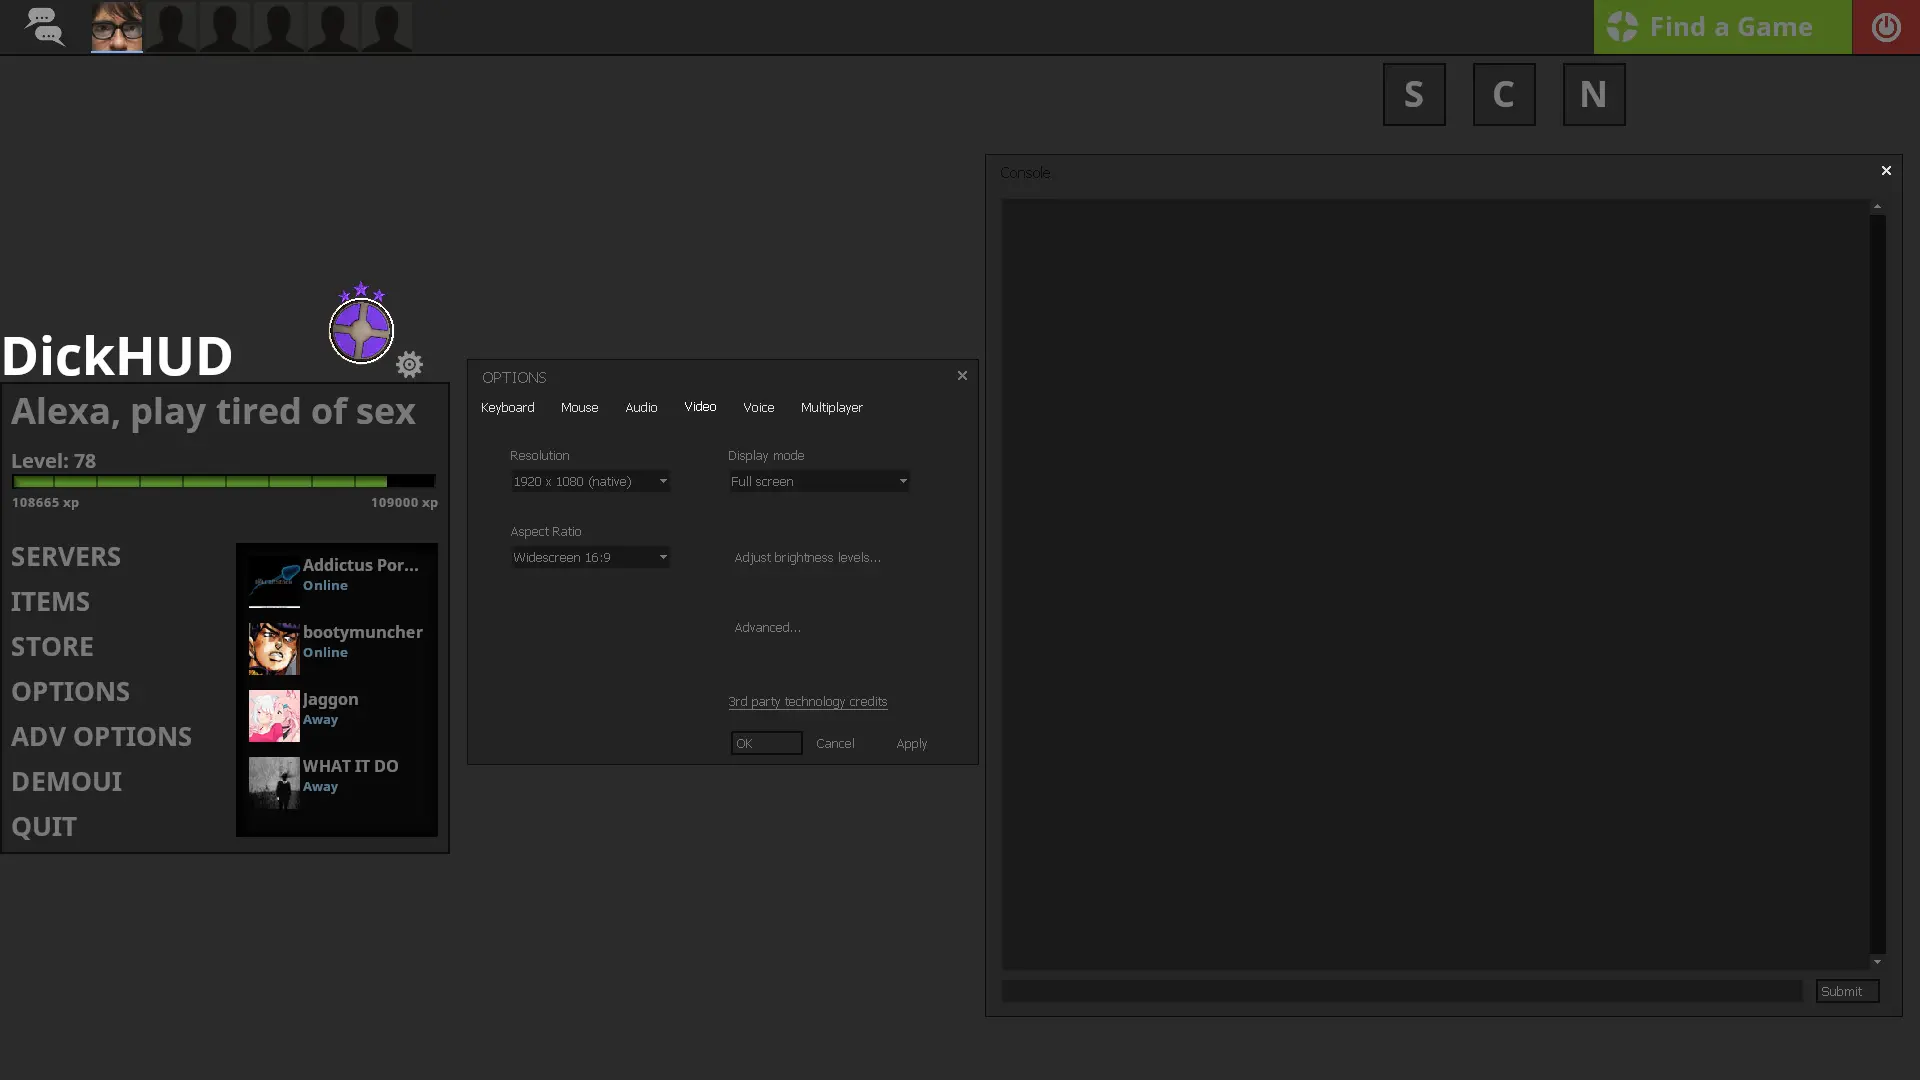This screenshot has width=1920, height=1080.
Task: Open the chat bubbles icon
Action: click(x=44, y=27)
